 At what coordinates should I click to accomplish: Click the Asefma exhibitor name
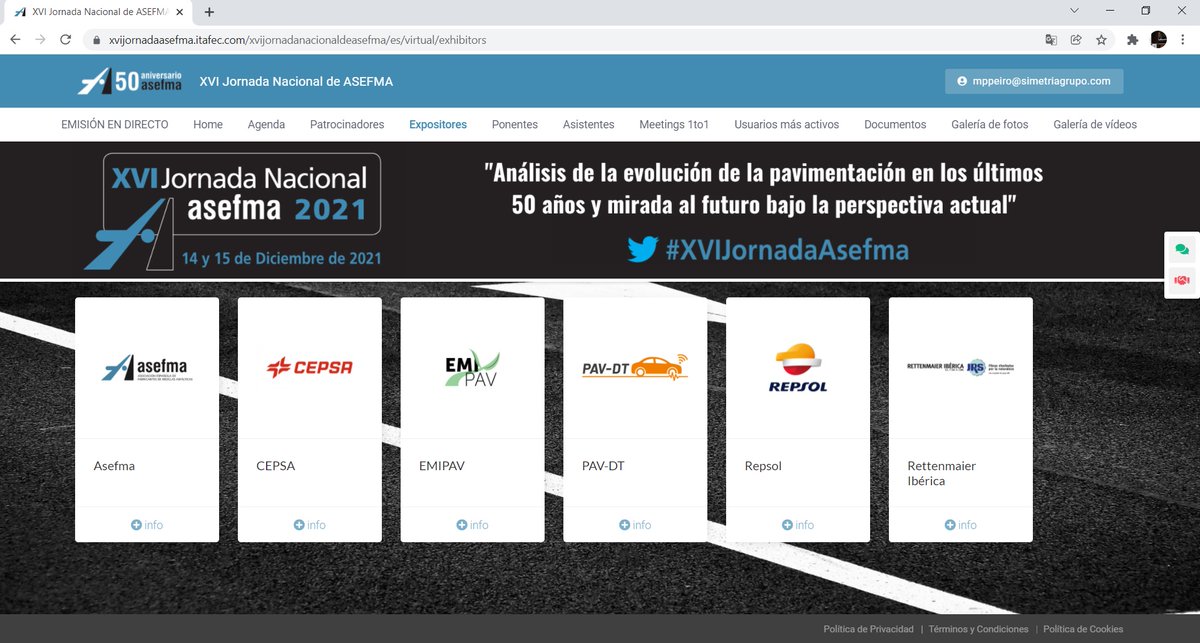click(x=114, y=466)
